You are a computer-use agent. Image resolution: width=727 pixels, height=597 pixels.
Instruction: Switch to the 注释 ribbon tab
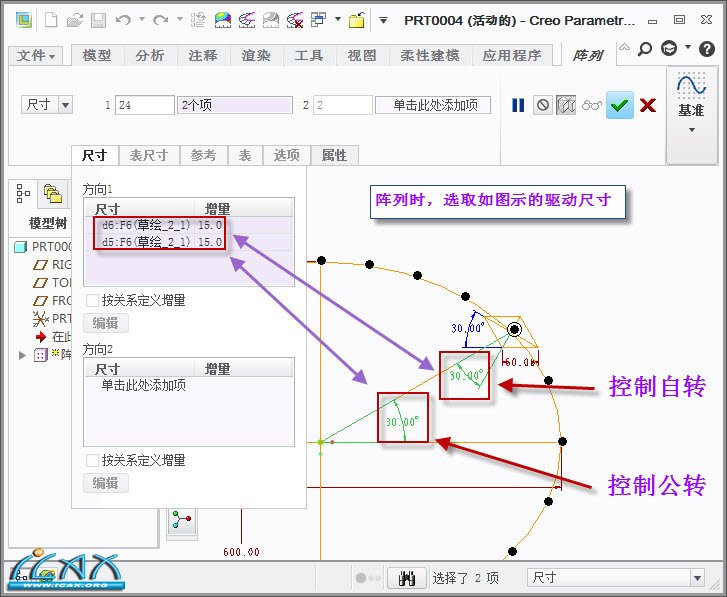coord(203,55)
